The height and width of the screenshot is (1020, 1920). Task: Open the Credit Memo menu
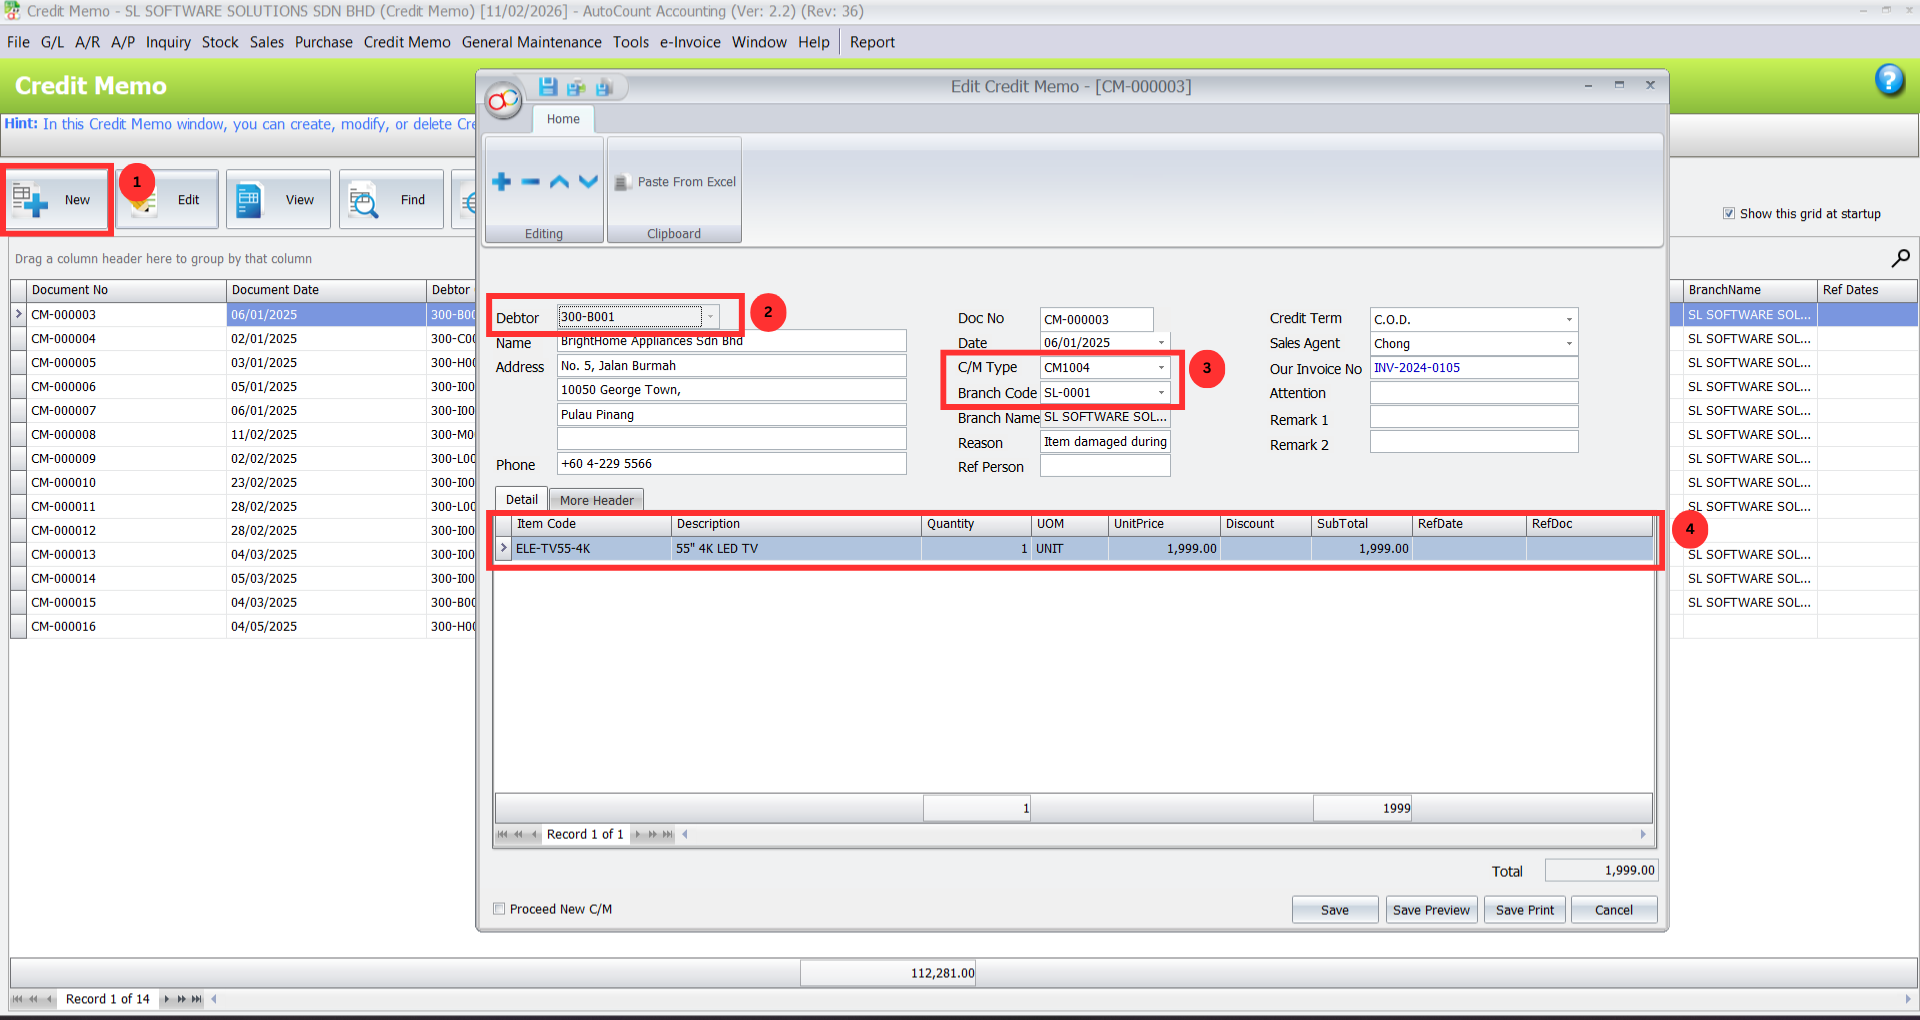click(x=407, y=42)
